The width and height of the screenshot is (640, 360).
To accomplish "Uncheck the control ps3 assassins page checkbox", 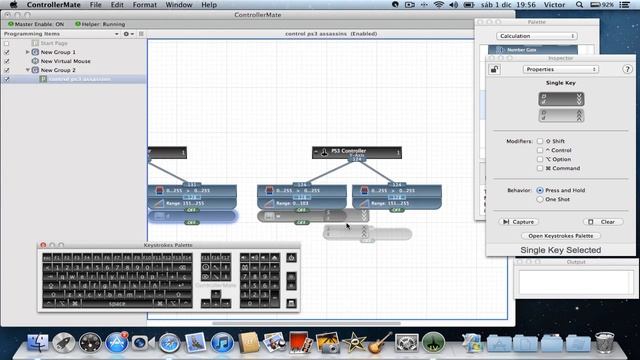I will pyautogui.click(x=7, y=79).
